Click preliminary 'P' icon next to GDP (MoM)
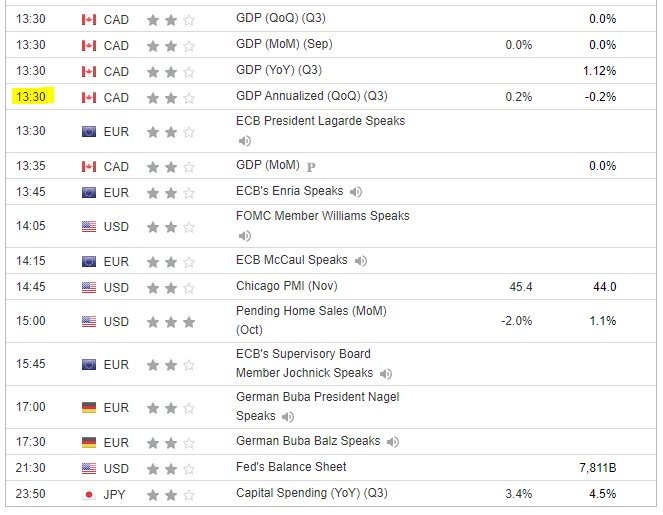This screenshot has height=515, width=663. 311,167
